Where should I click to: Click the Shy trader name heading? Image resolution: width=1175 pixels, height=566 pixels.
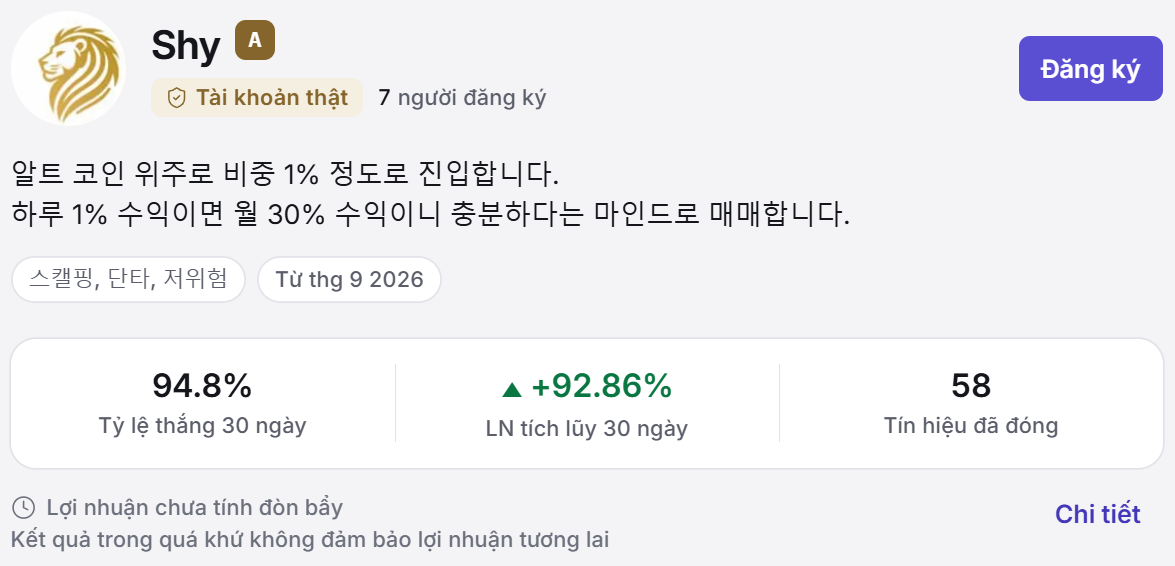tap(186, 46)
